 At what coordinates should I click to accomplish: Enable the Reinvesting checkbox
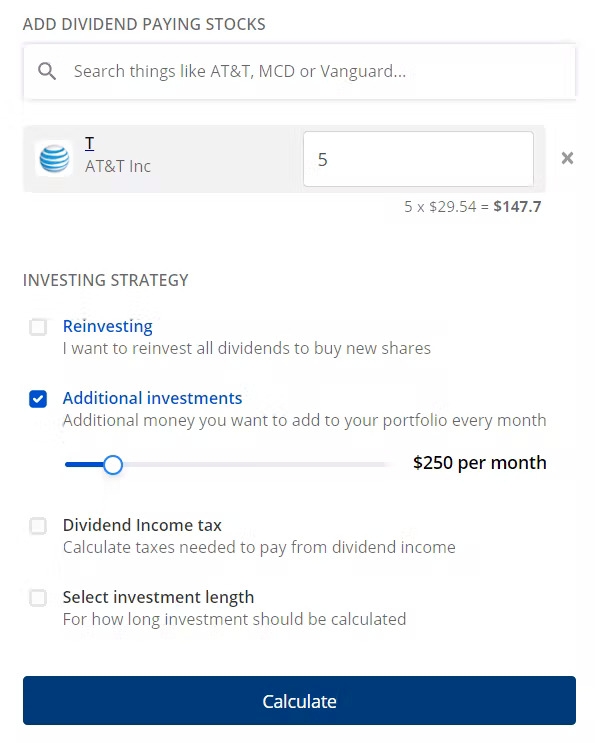click(38, 327)
